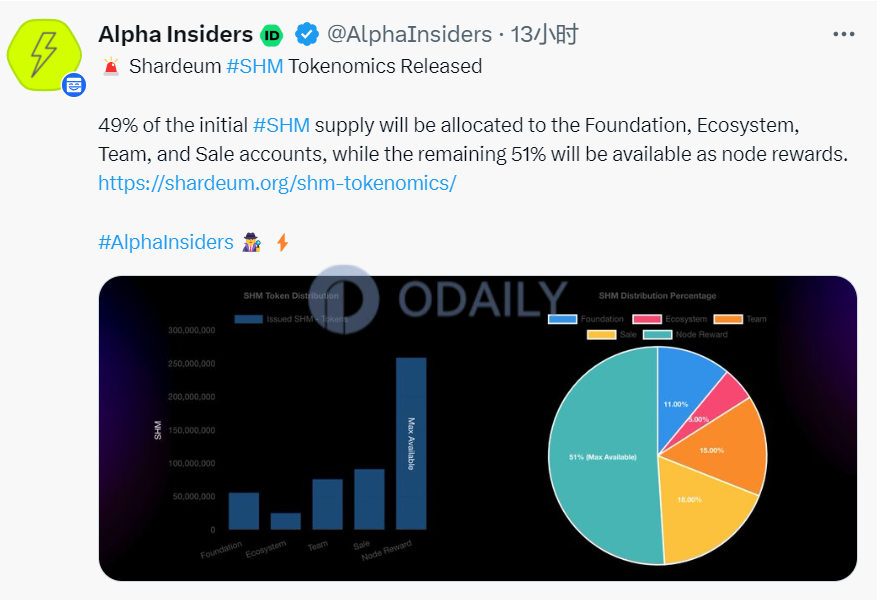This screenshot has width=877, height=600.
Task: Toggle the Ecosystem pink legend swatch
Action: click(x=647, y=319)
